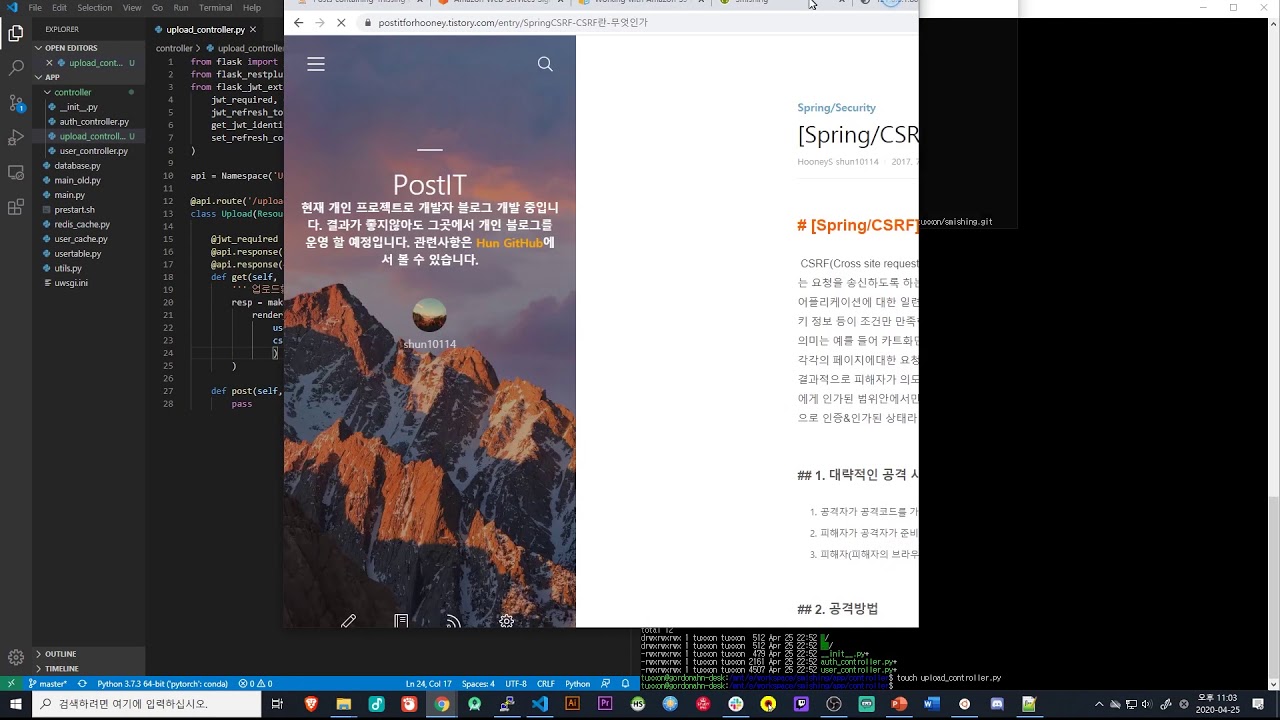Click the RSS feed icon on blog sidebar
This screenshot has height=720, width=1280.
point(454,621)
